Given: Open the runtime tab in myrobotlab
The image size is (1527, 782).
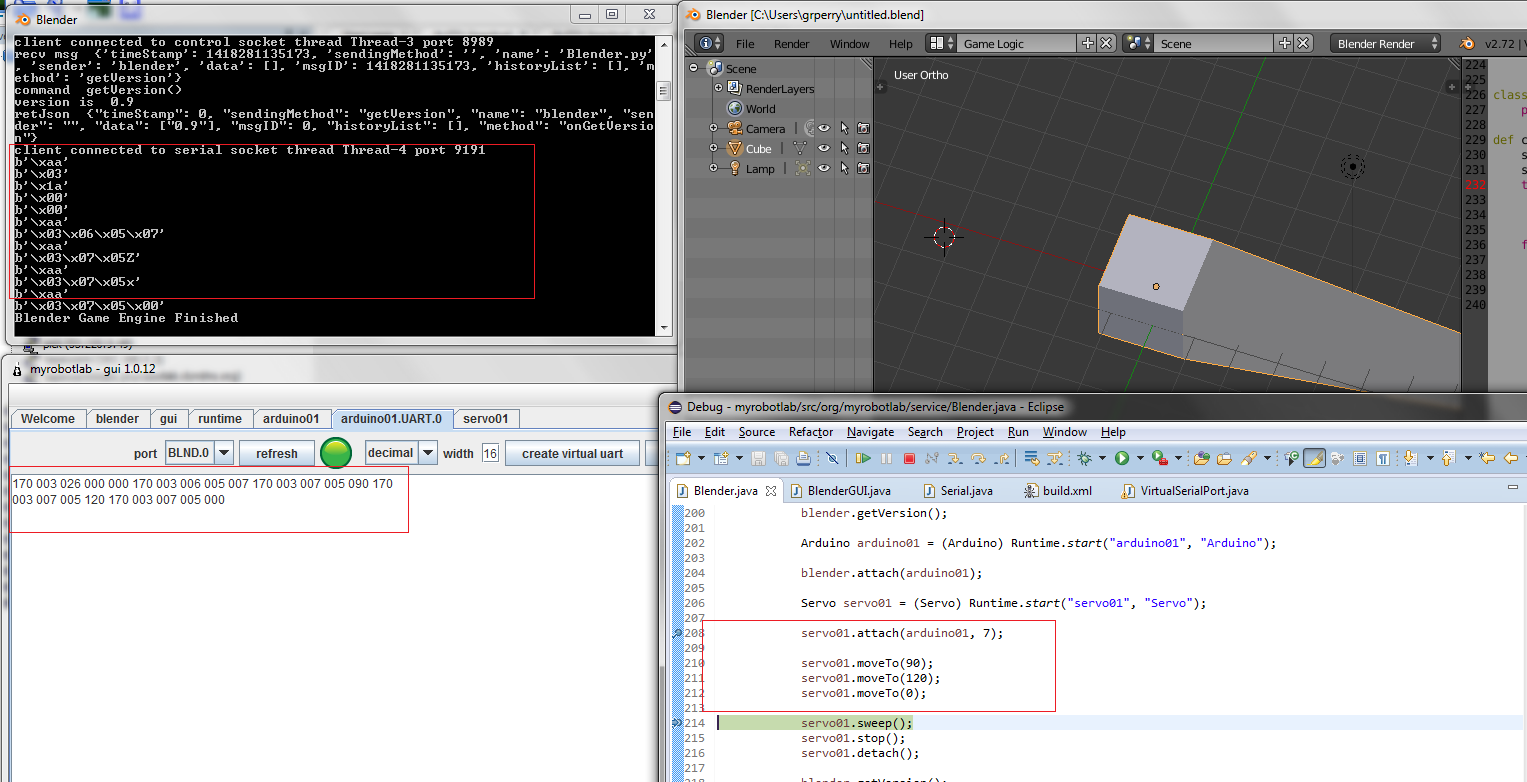Looking at the screenshot, I should click(x=219, y=419).
